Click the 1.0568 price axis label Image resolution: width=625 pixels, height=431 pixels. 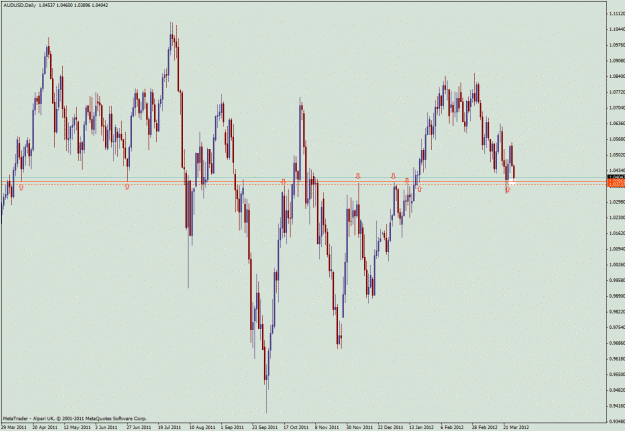click(617, 139)
